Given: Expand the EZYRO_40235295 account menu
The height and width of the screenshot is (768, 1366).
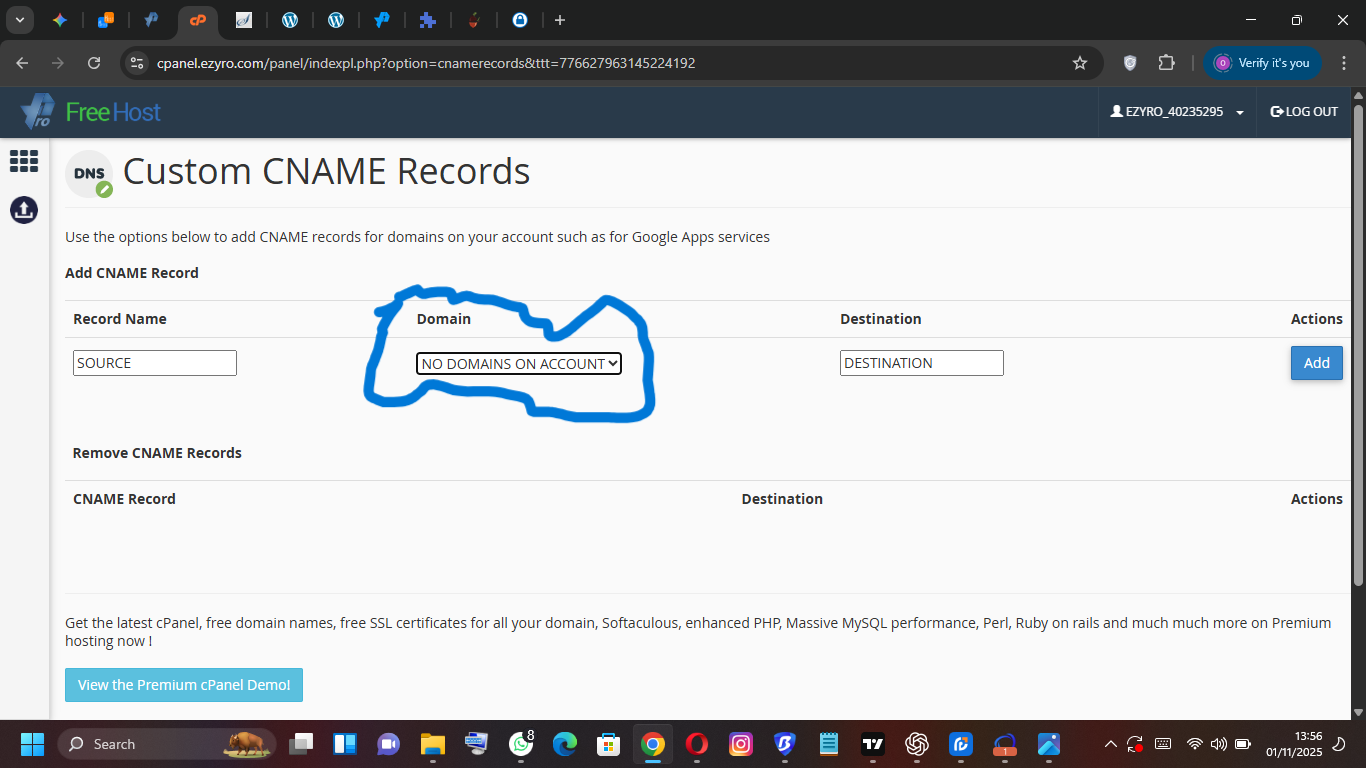Looking at the screenshot, I should tap(1177, 112).
